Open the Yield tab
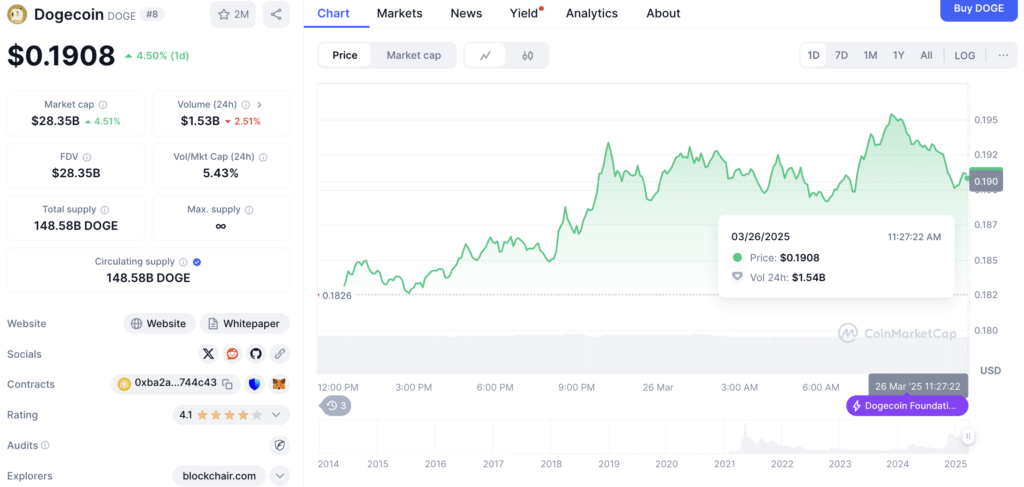The height and width of the screenshot is (487, 1024). 524,13
